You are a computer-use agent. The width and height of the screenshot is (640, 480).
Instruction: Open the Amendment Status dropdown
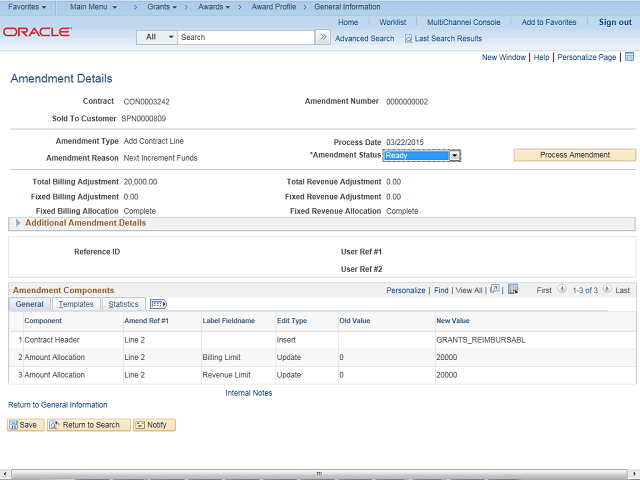point(454,155)
